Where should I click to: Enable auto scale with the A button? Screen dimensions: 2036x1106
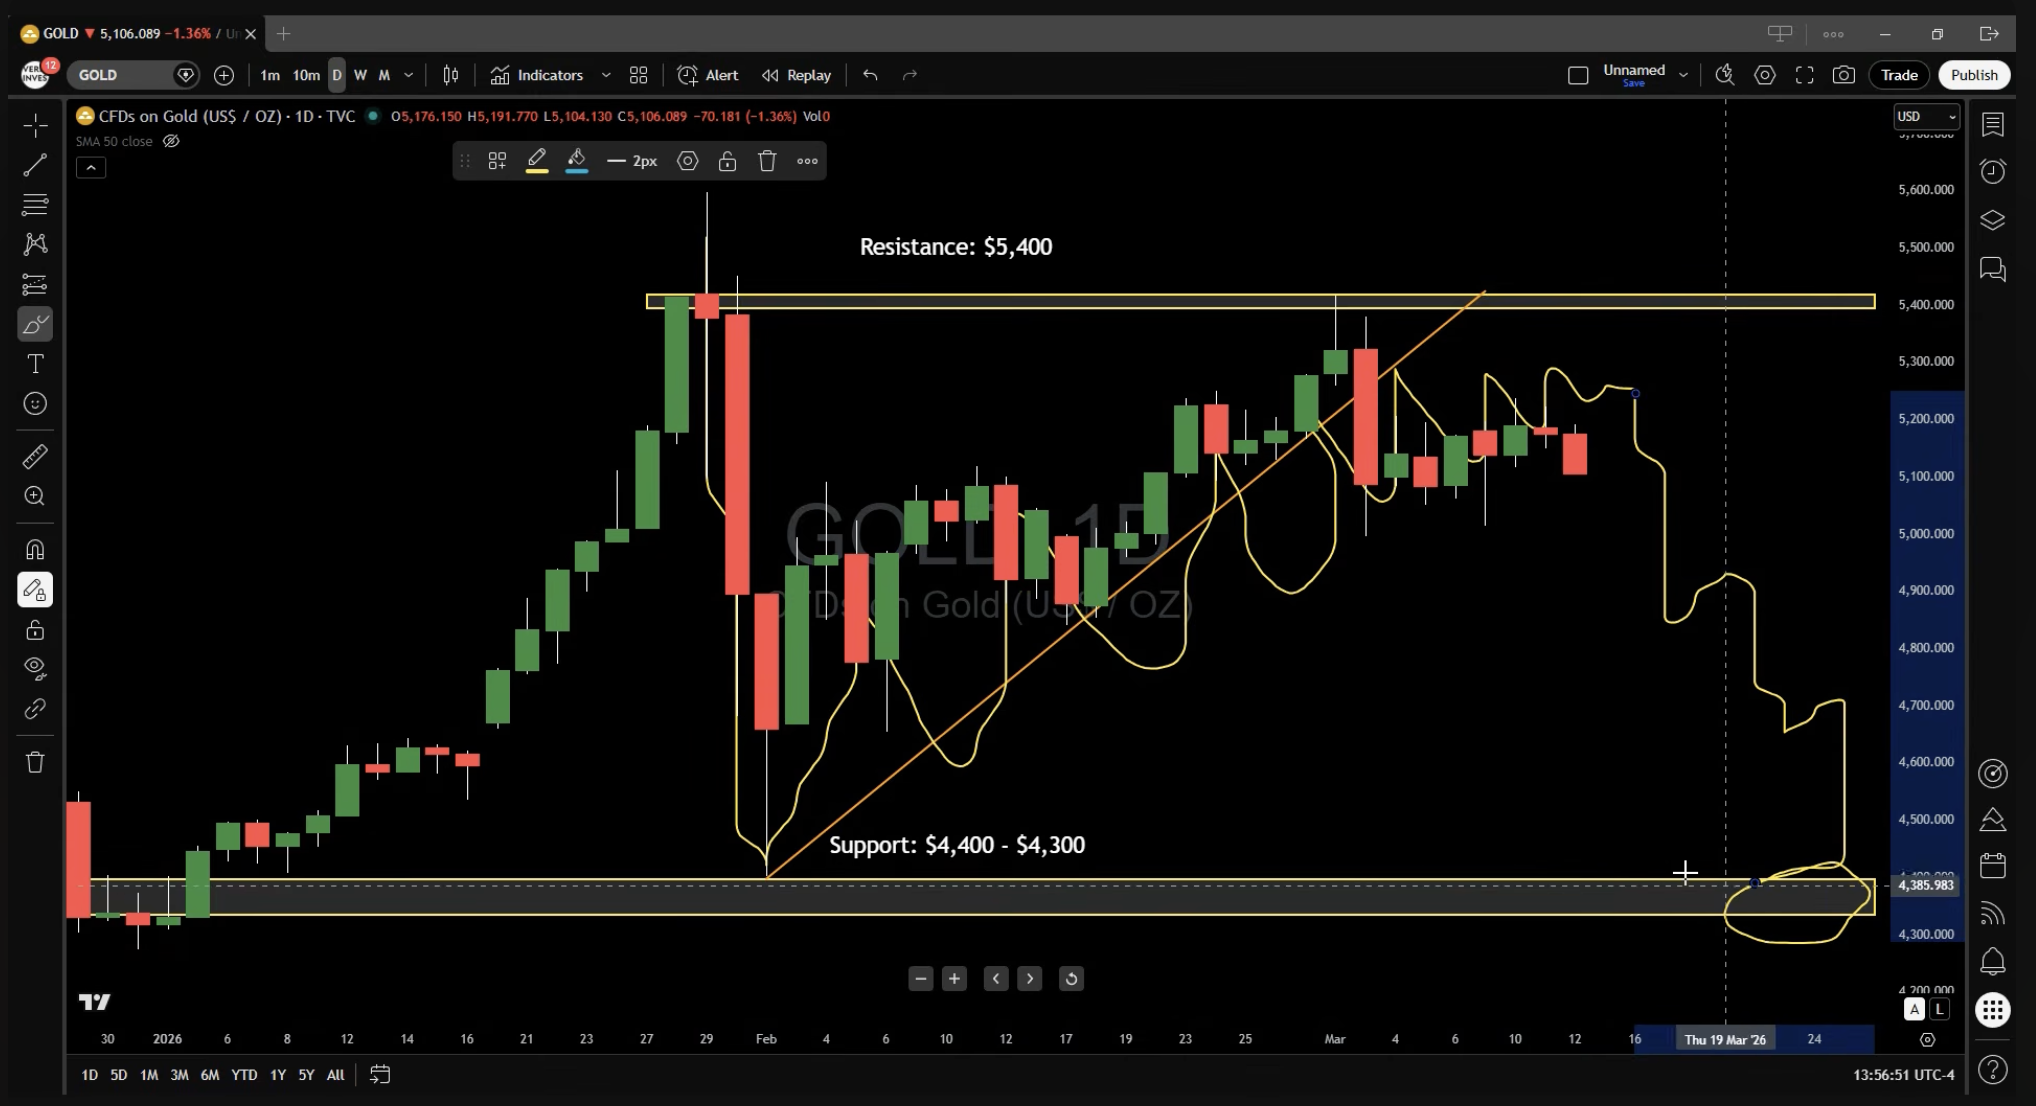tap(1914, 1009)
